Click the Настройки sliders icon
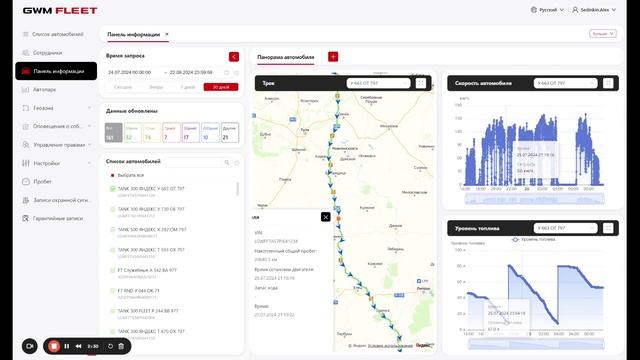The image size is (640, 360). (x=26, y=163)
